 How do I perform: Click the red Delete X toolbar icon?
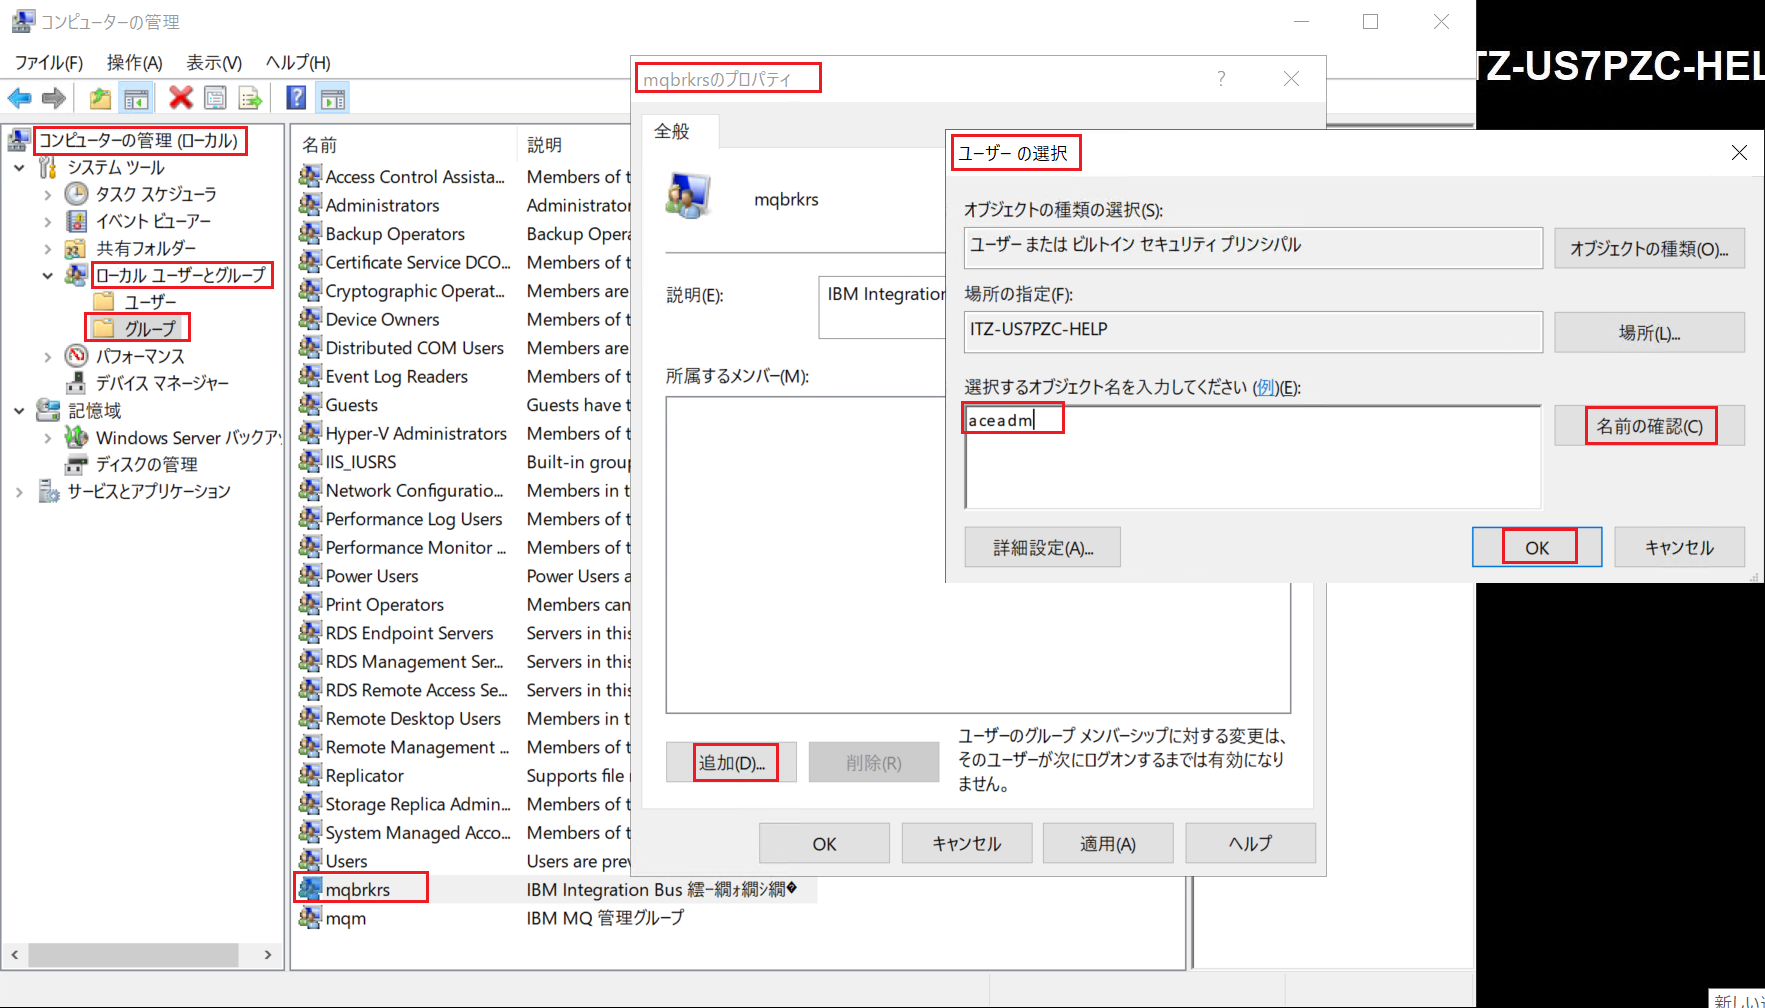pyautogui.click(x=181, y=97)
